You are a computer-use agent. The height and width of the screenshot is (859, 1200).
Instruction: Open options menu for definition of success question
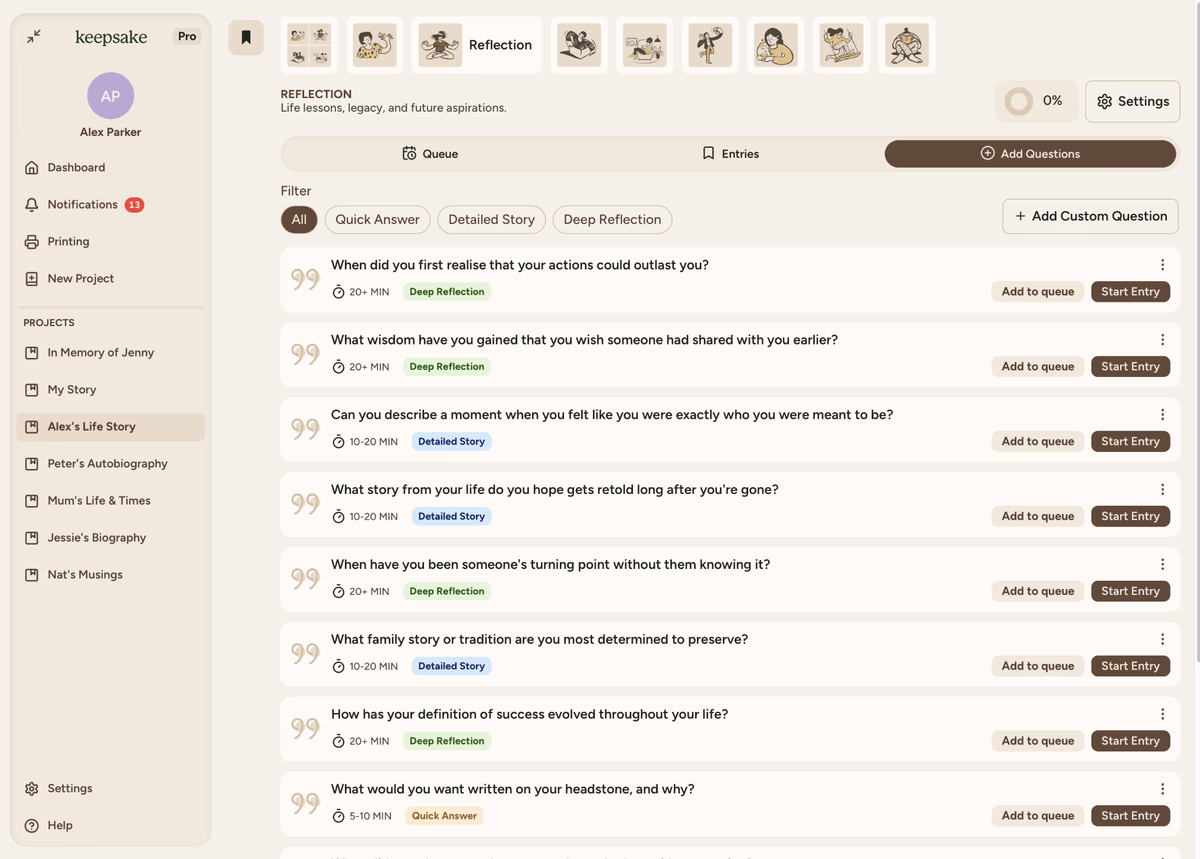pyautogui.click(x=1162, y=714)
